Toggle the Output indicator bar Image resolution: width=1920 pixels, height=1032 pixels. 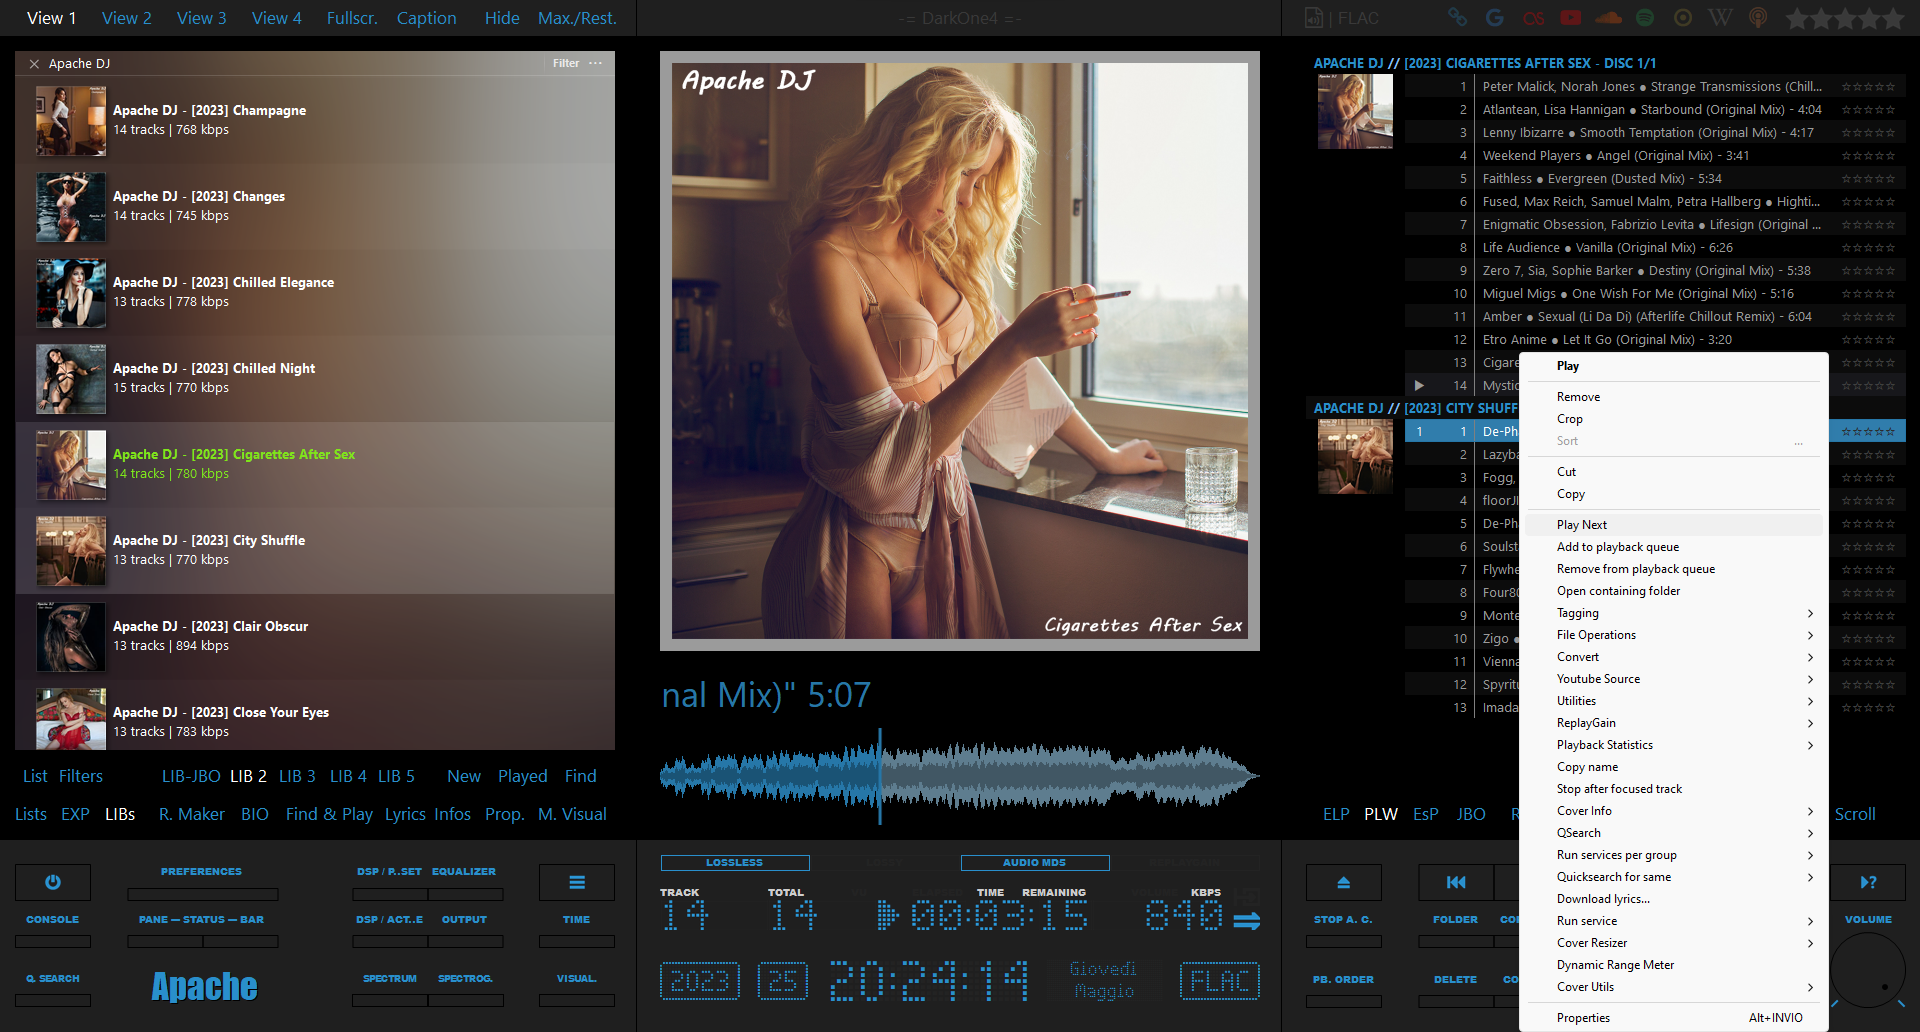466,941
